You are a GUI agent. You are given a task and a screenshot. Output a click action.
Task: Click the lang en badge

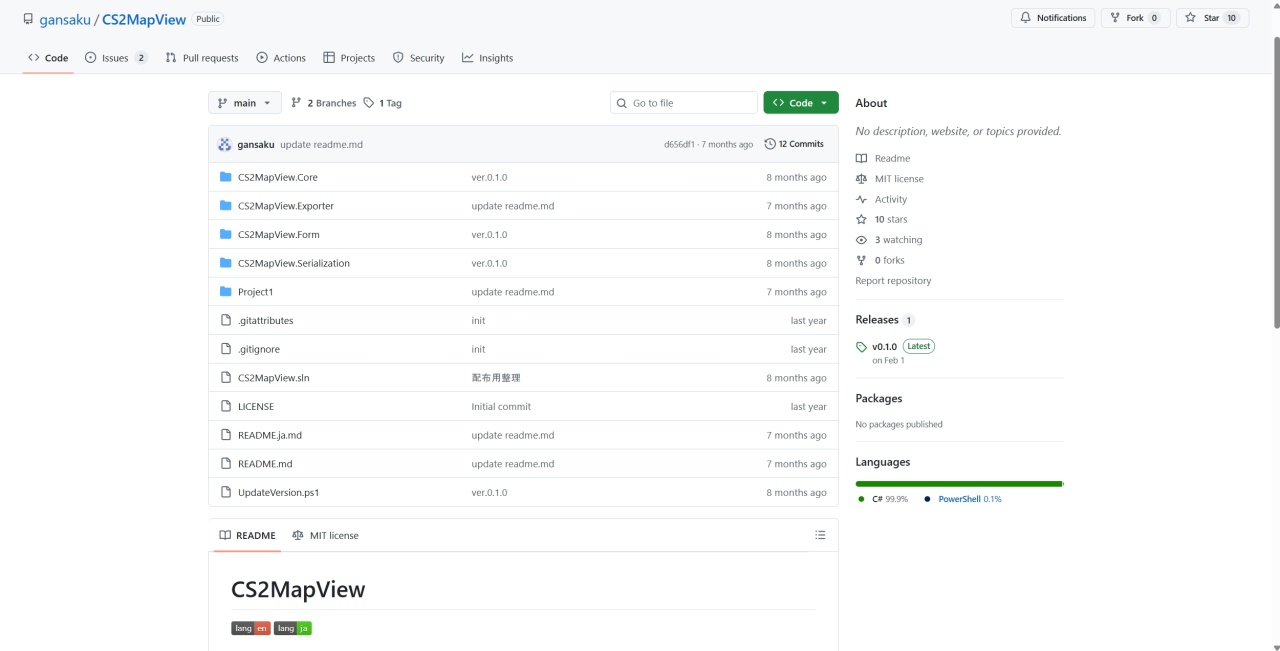click(x=251, y=628)
